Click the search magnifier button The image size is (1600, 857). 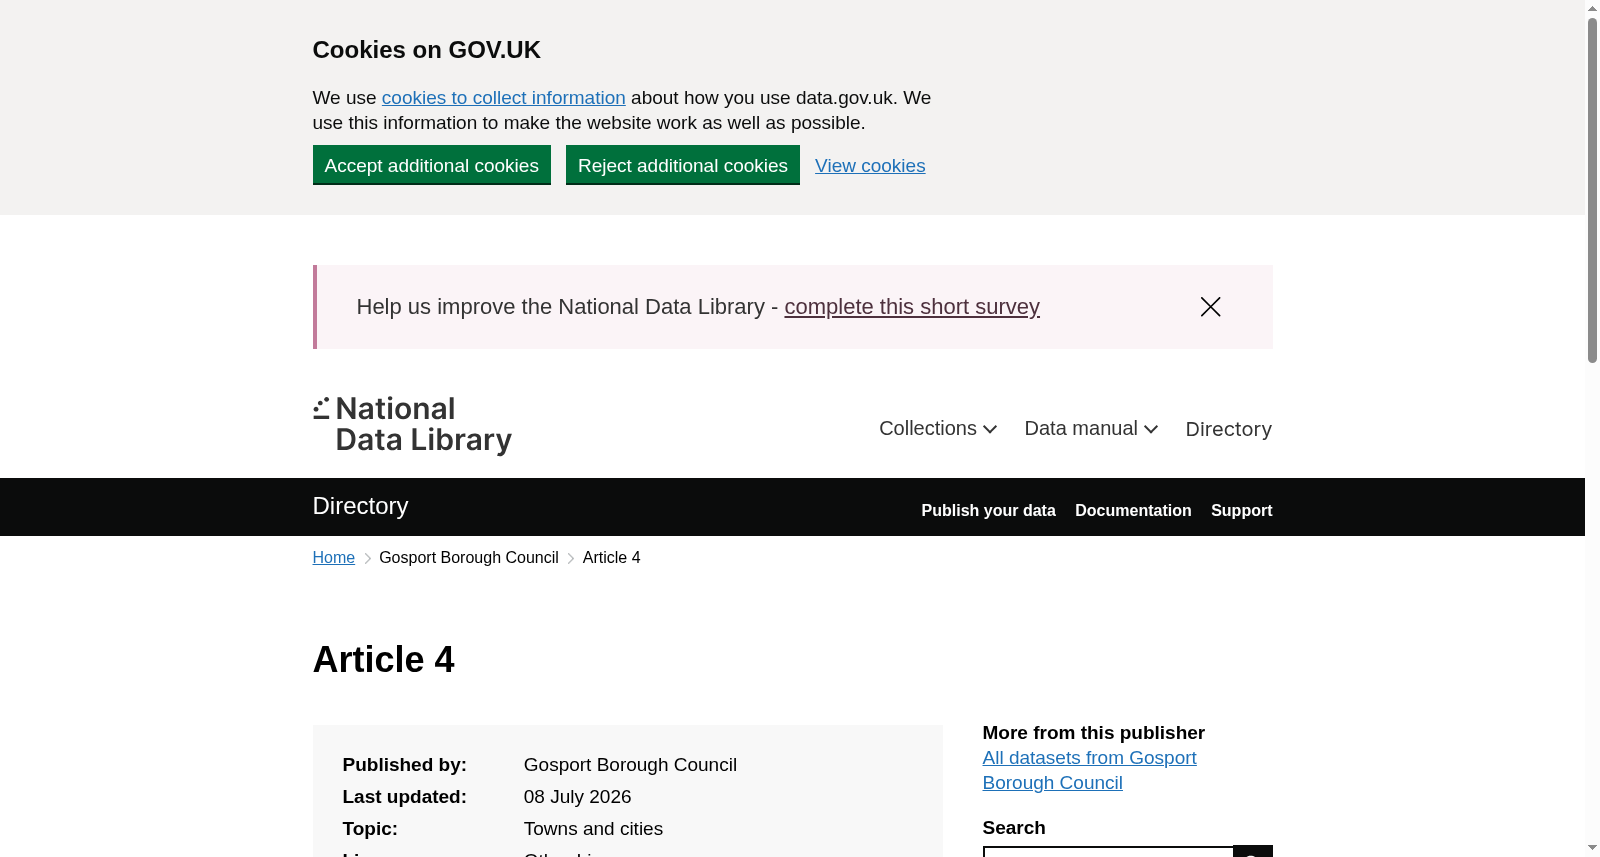point(1252,852)
